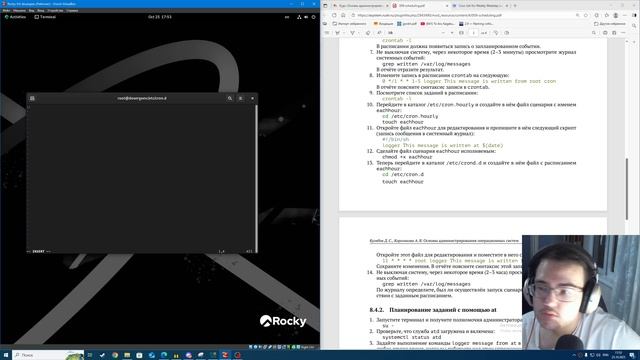Select the PDF erase tool
This screenshot has width=640, height=360.
click(x=368, y=33)
